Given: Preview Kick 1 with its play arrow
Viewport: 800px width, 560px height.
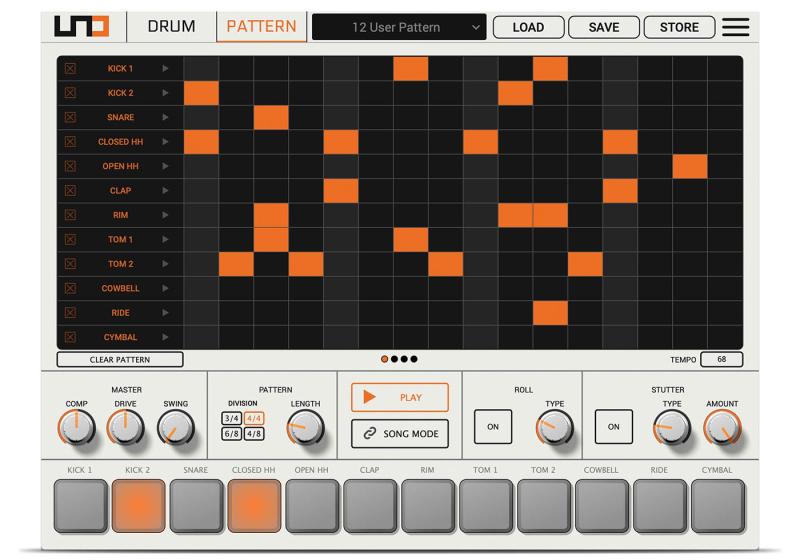Looking at the screenshot, I should click(x=165, y=69).
